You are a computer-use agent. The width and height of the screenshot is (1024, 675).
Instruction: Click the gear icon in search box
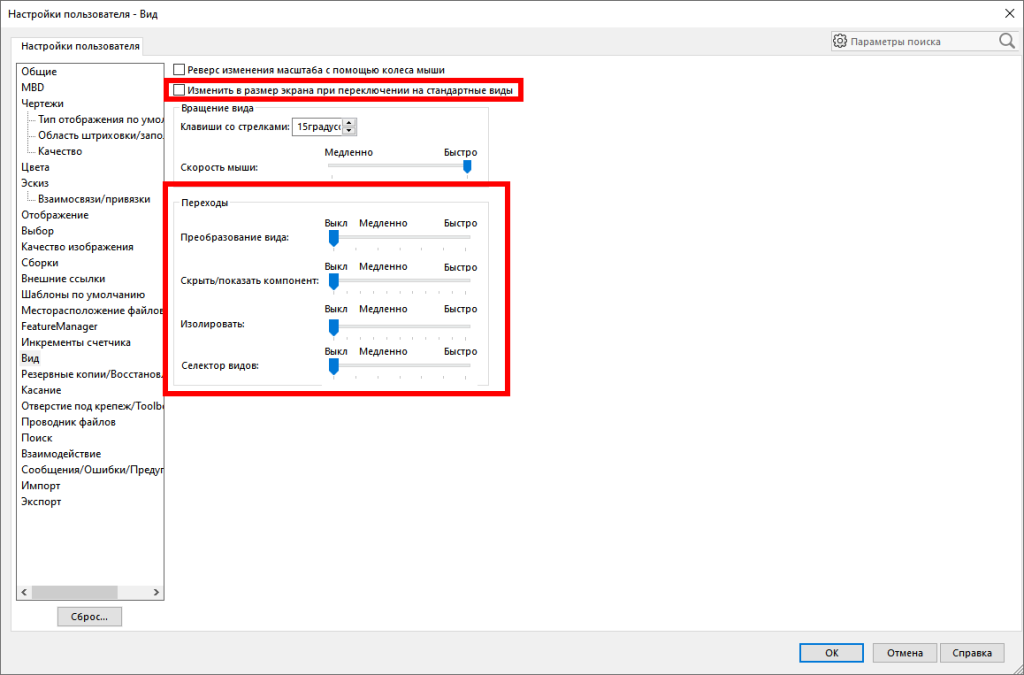pyautogui.click(x=840, y=41)
